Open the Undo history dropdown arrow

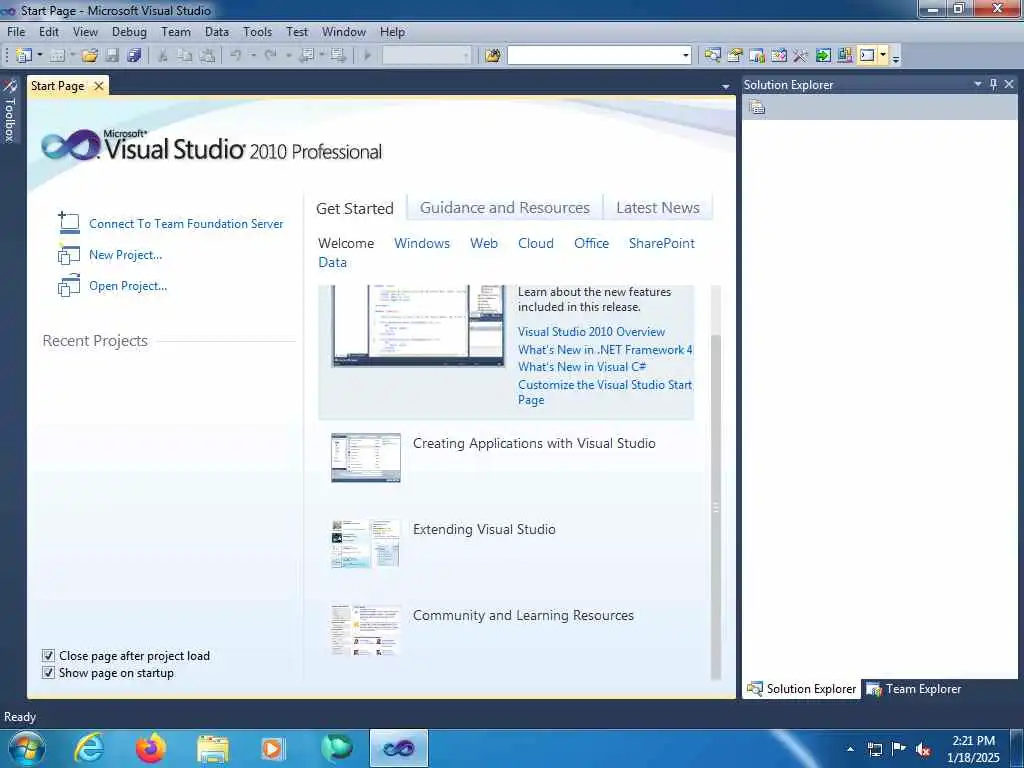click(253, 56)
